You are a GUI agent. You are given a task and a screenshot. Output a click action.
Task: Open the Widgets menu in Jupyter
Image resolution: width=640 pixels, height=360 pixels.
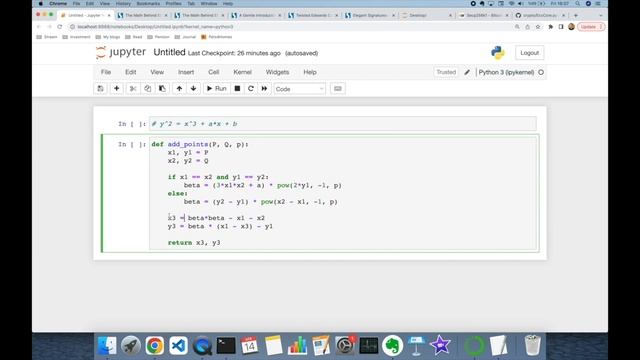(278, 72)
